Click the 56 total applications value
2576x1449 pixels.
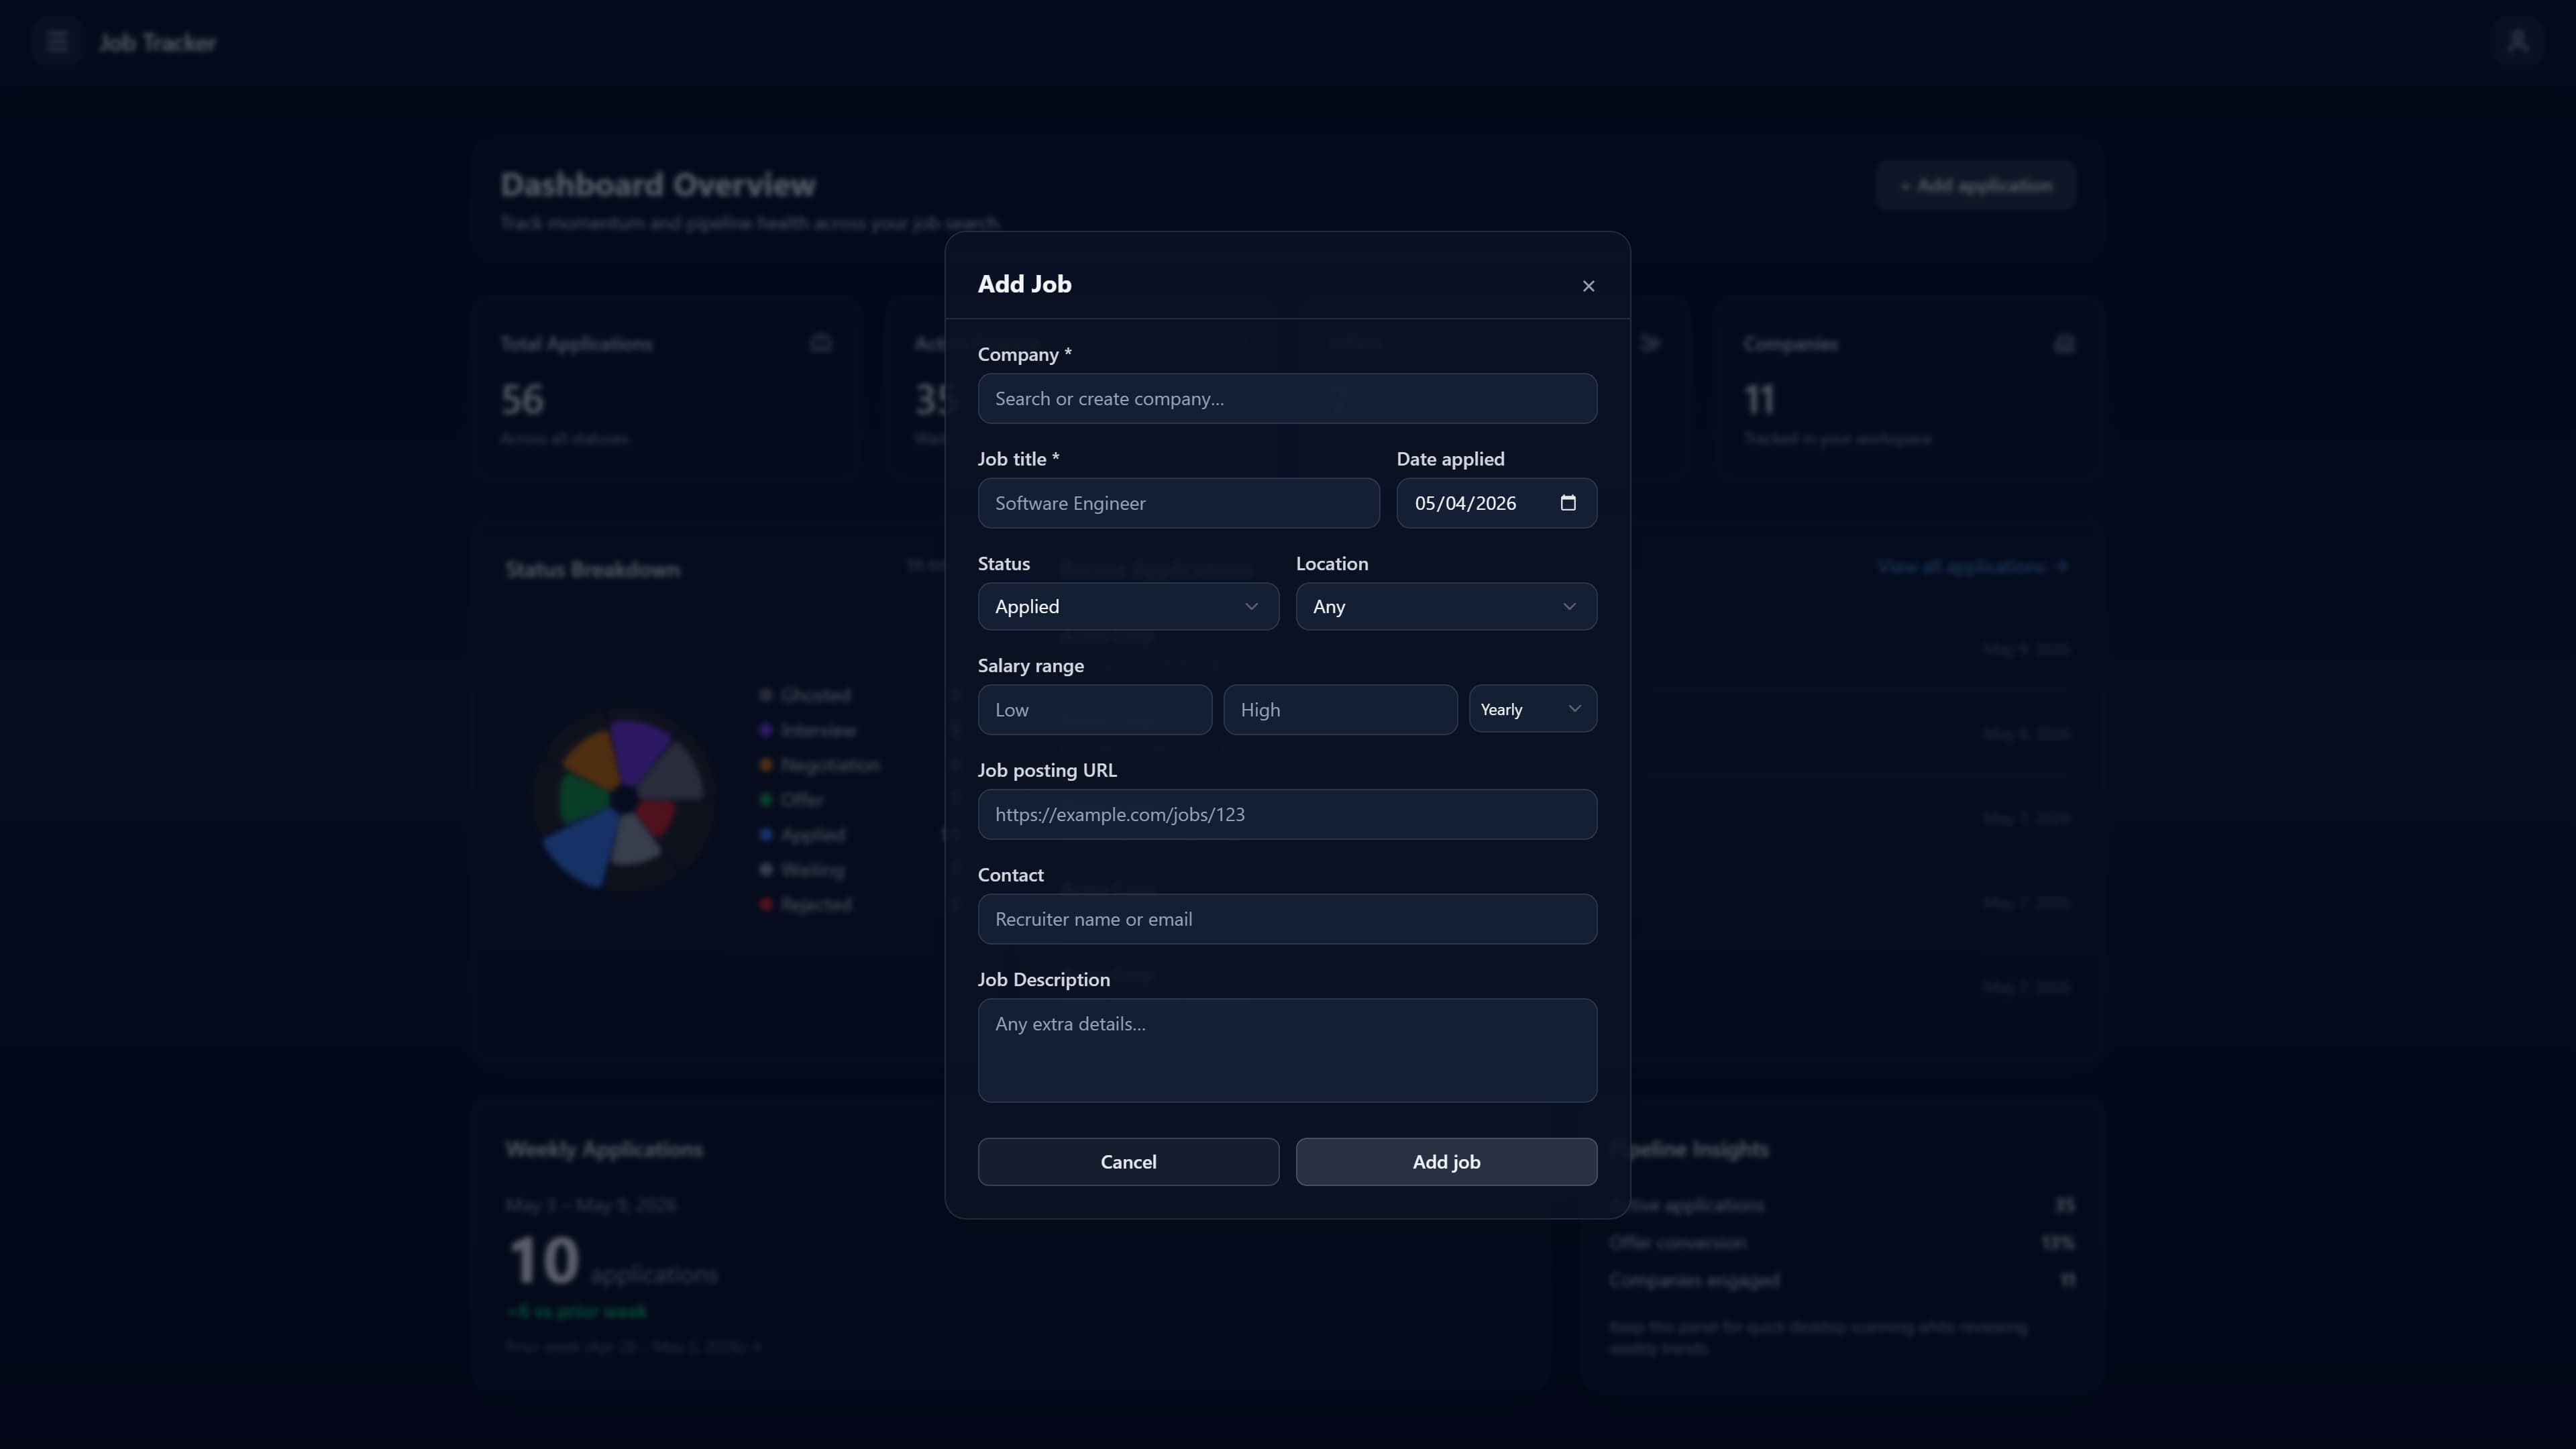pyautogui.click(x=522, y=400)
